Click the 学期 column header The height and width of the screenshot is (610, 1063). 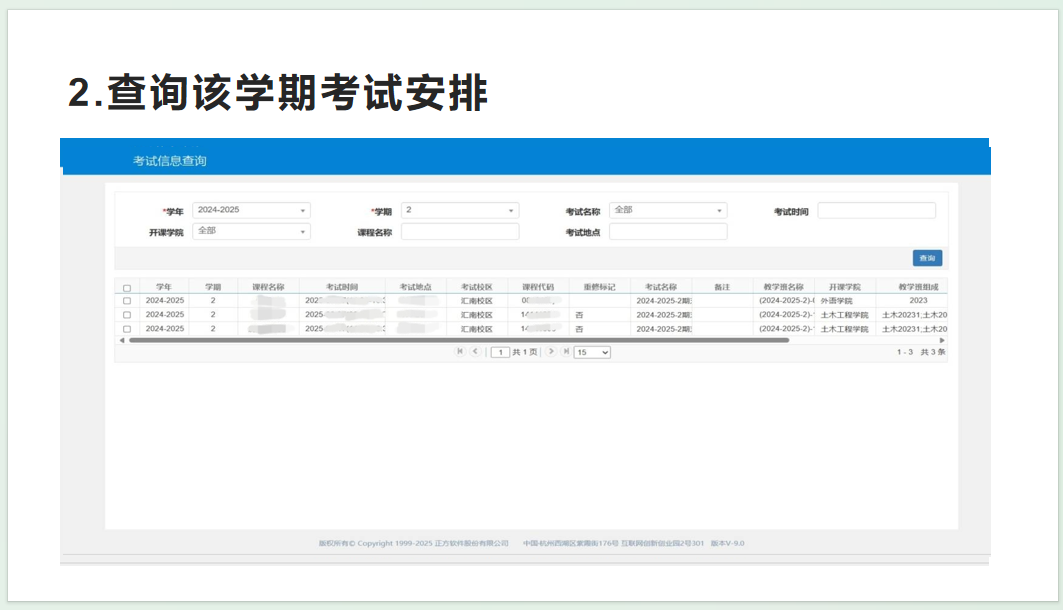213,287
